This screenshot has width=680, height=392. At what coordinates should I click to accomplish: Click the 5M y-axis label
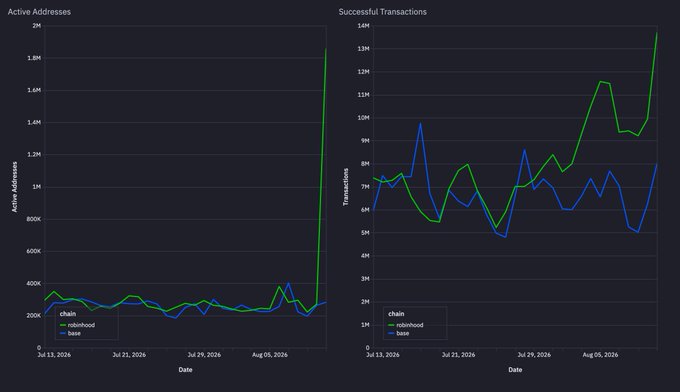click(x=365, y=232)
